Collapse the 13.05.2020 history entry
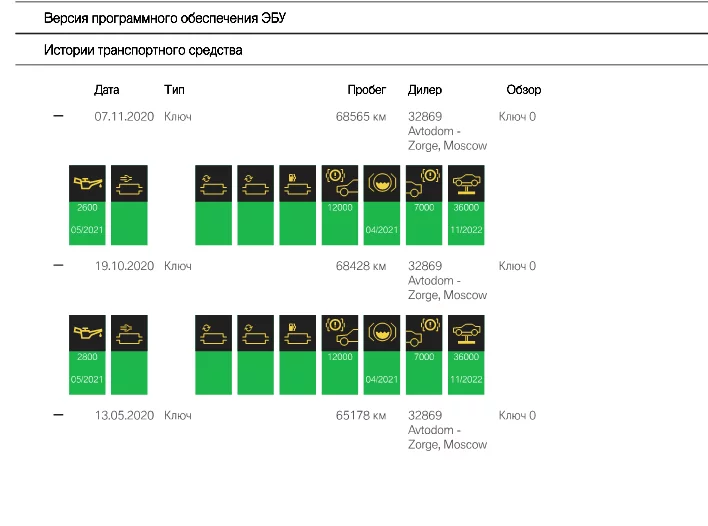The height and width of the screenshot is (526, 708). 58,415
